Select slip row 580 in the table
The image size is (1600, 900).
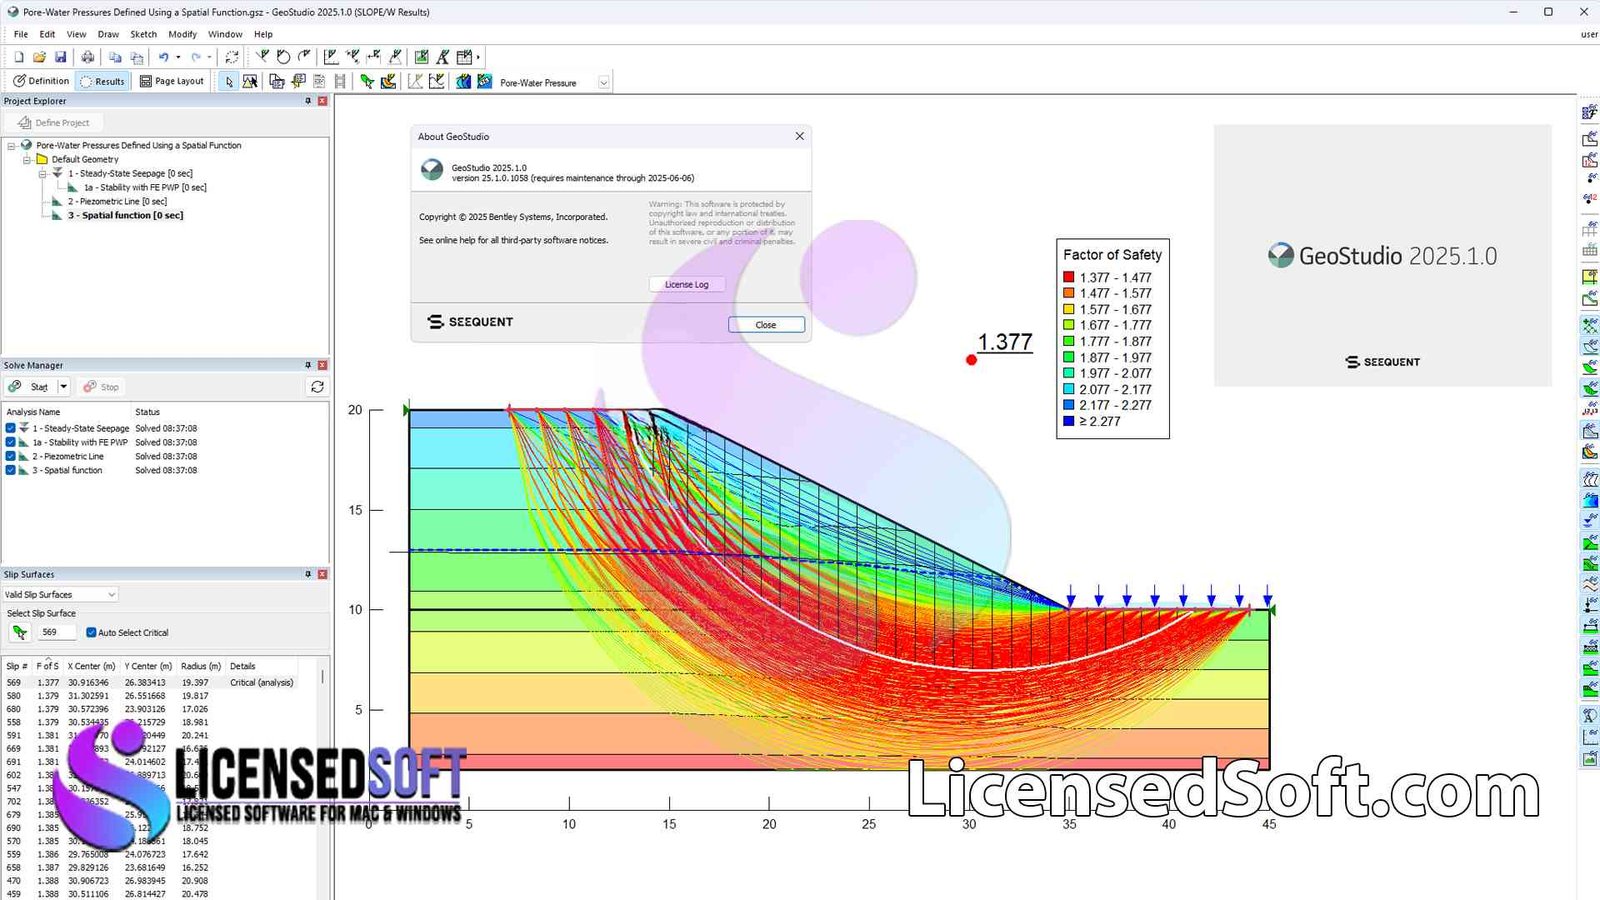click(150, 696)
